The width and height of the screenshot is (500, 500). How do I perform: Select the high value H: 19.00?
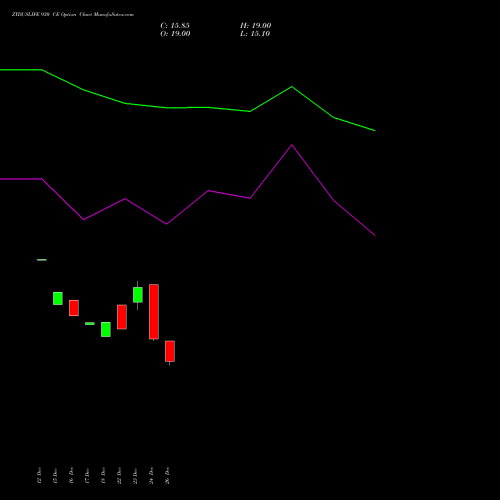click(x=256, y=26)
